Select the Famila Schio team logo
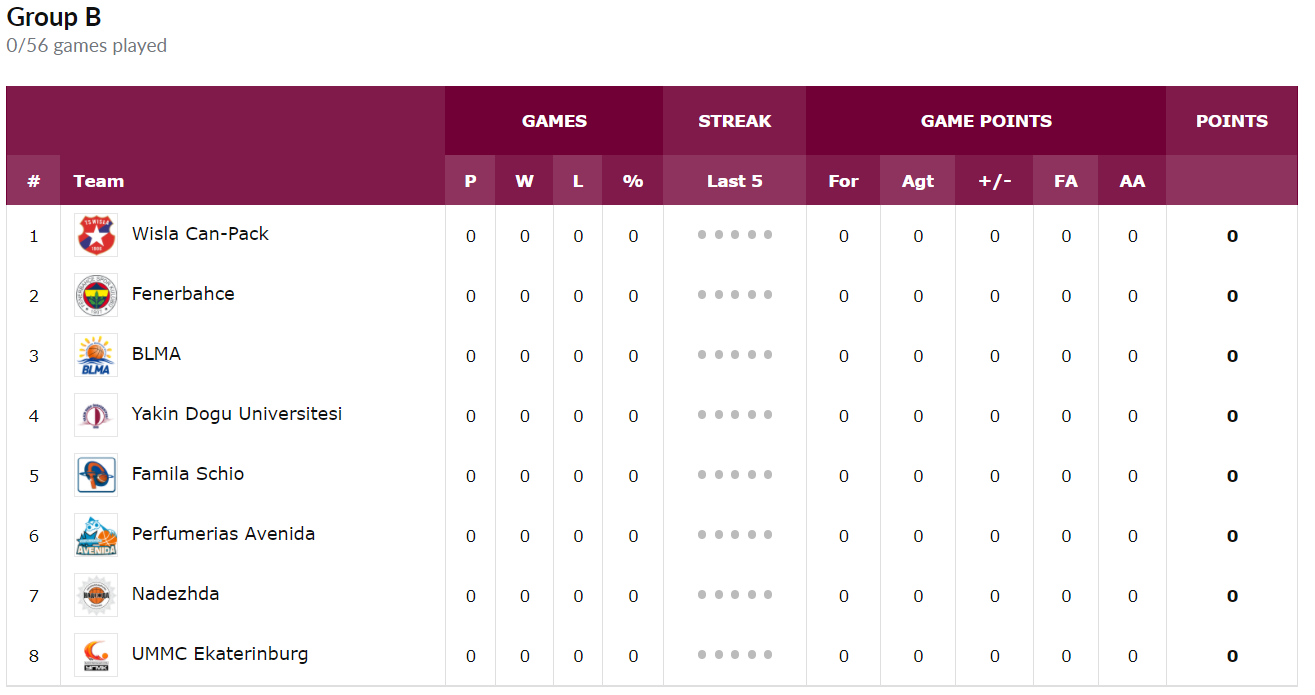This screenshot has width=1315, height=695. click(x=96, y=475)
